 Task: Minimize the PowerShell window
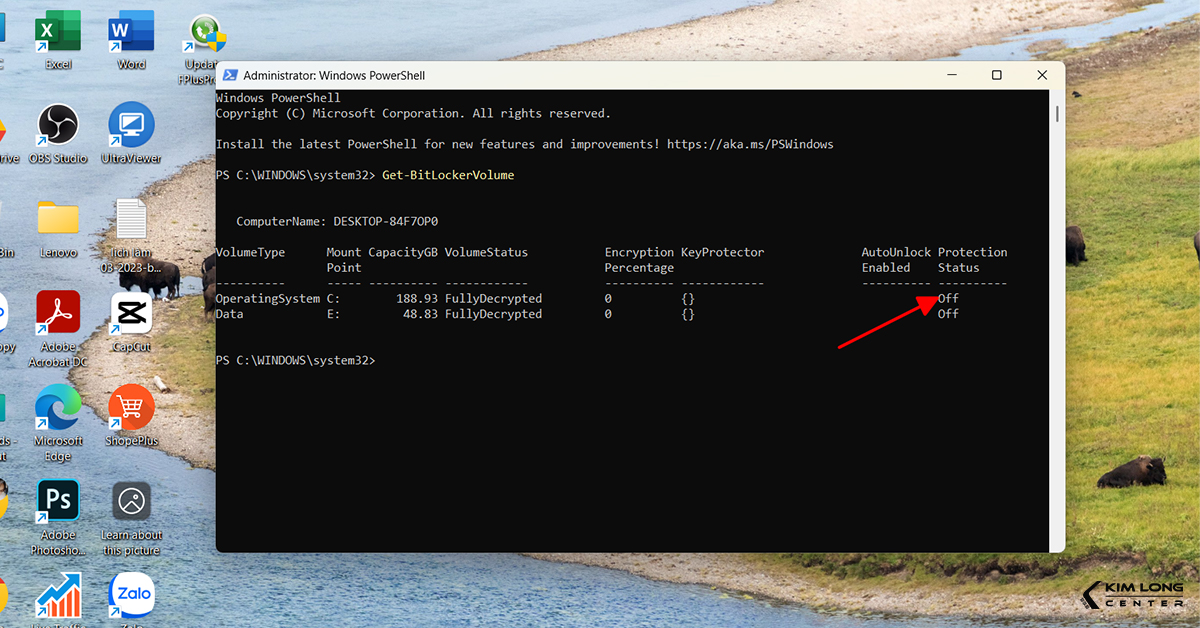tap(950, 75)
